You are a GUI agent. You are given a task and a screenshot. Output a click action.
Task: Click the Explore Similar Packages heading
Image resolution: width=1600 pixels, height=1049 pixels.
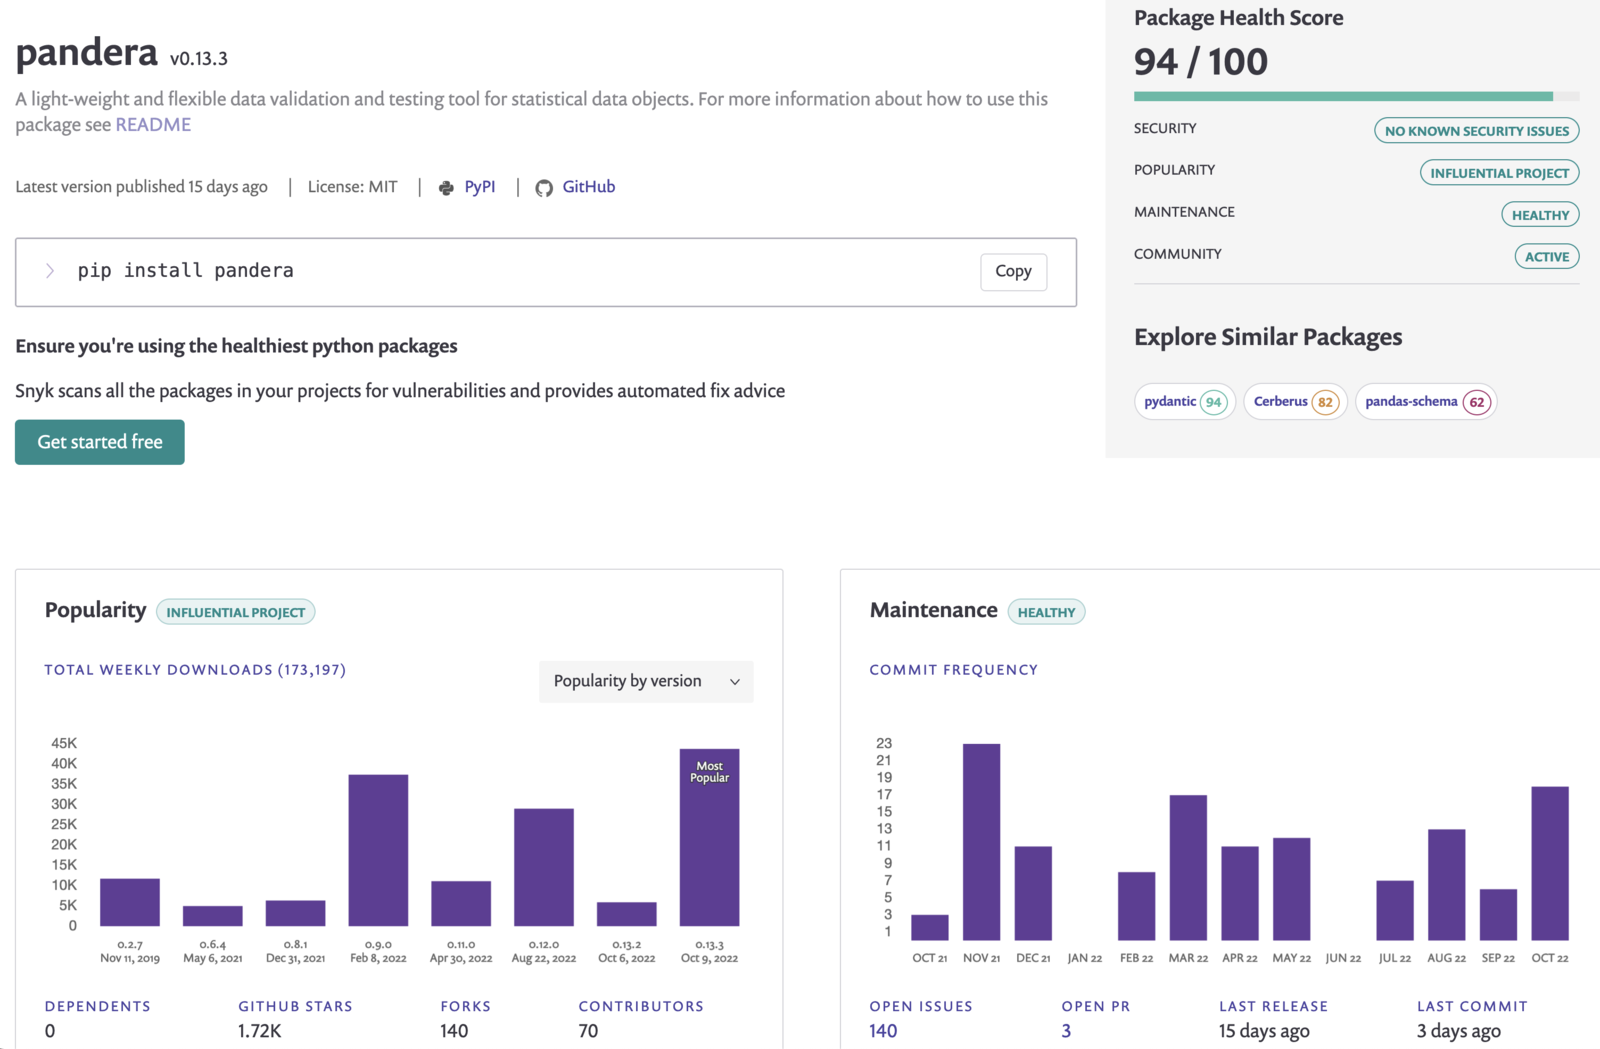coord(1268,337)
